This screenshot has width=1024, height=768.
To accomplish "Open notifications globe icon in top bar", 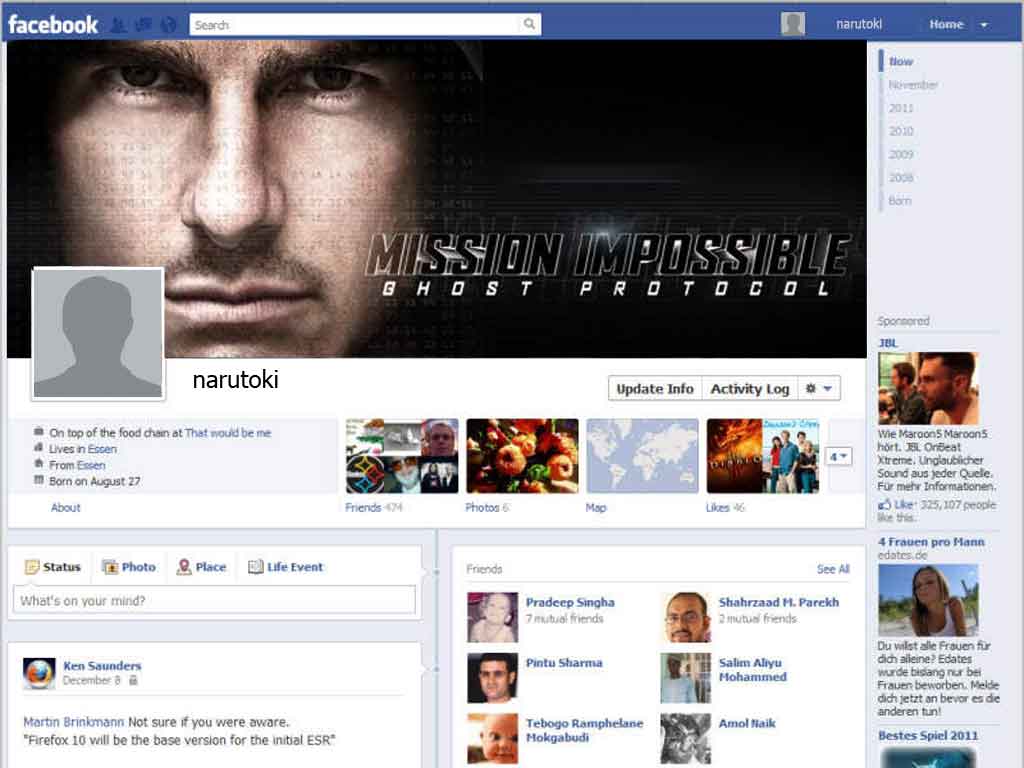I will point(168,25).
